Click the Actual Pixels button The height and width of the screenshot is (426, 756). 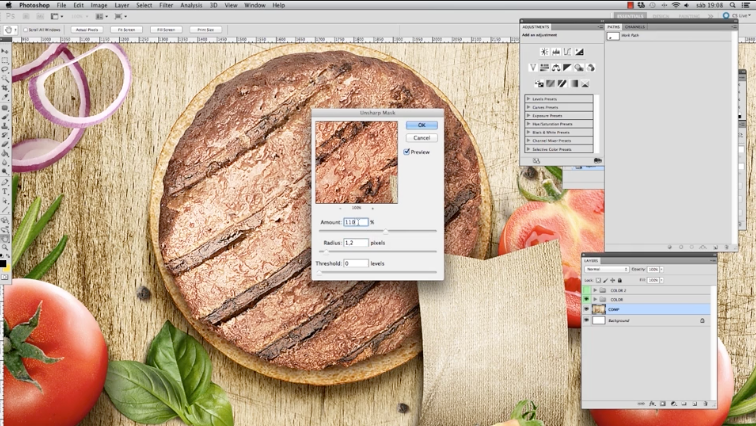[87, 29]
